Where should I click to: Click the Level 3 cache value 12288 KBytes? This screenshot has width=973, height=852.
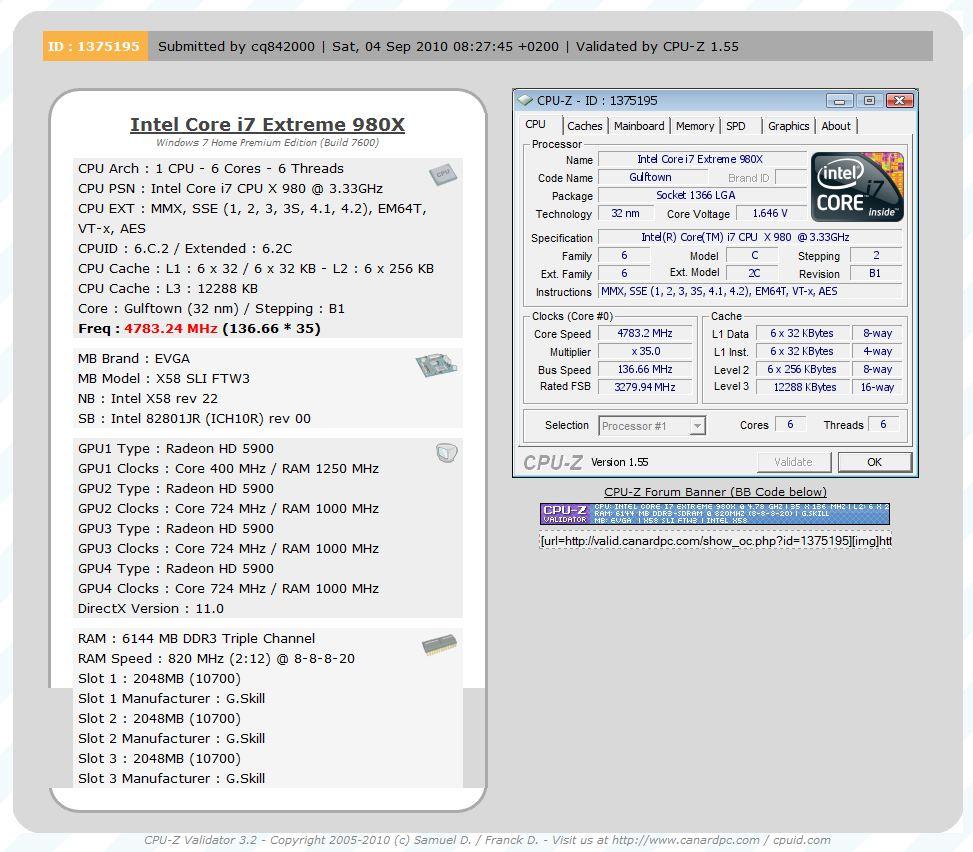pos(804,387)
